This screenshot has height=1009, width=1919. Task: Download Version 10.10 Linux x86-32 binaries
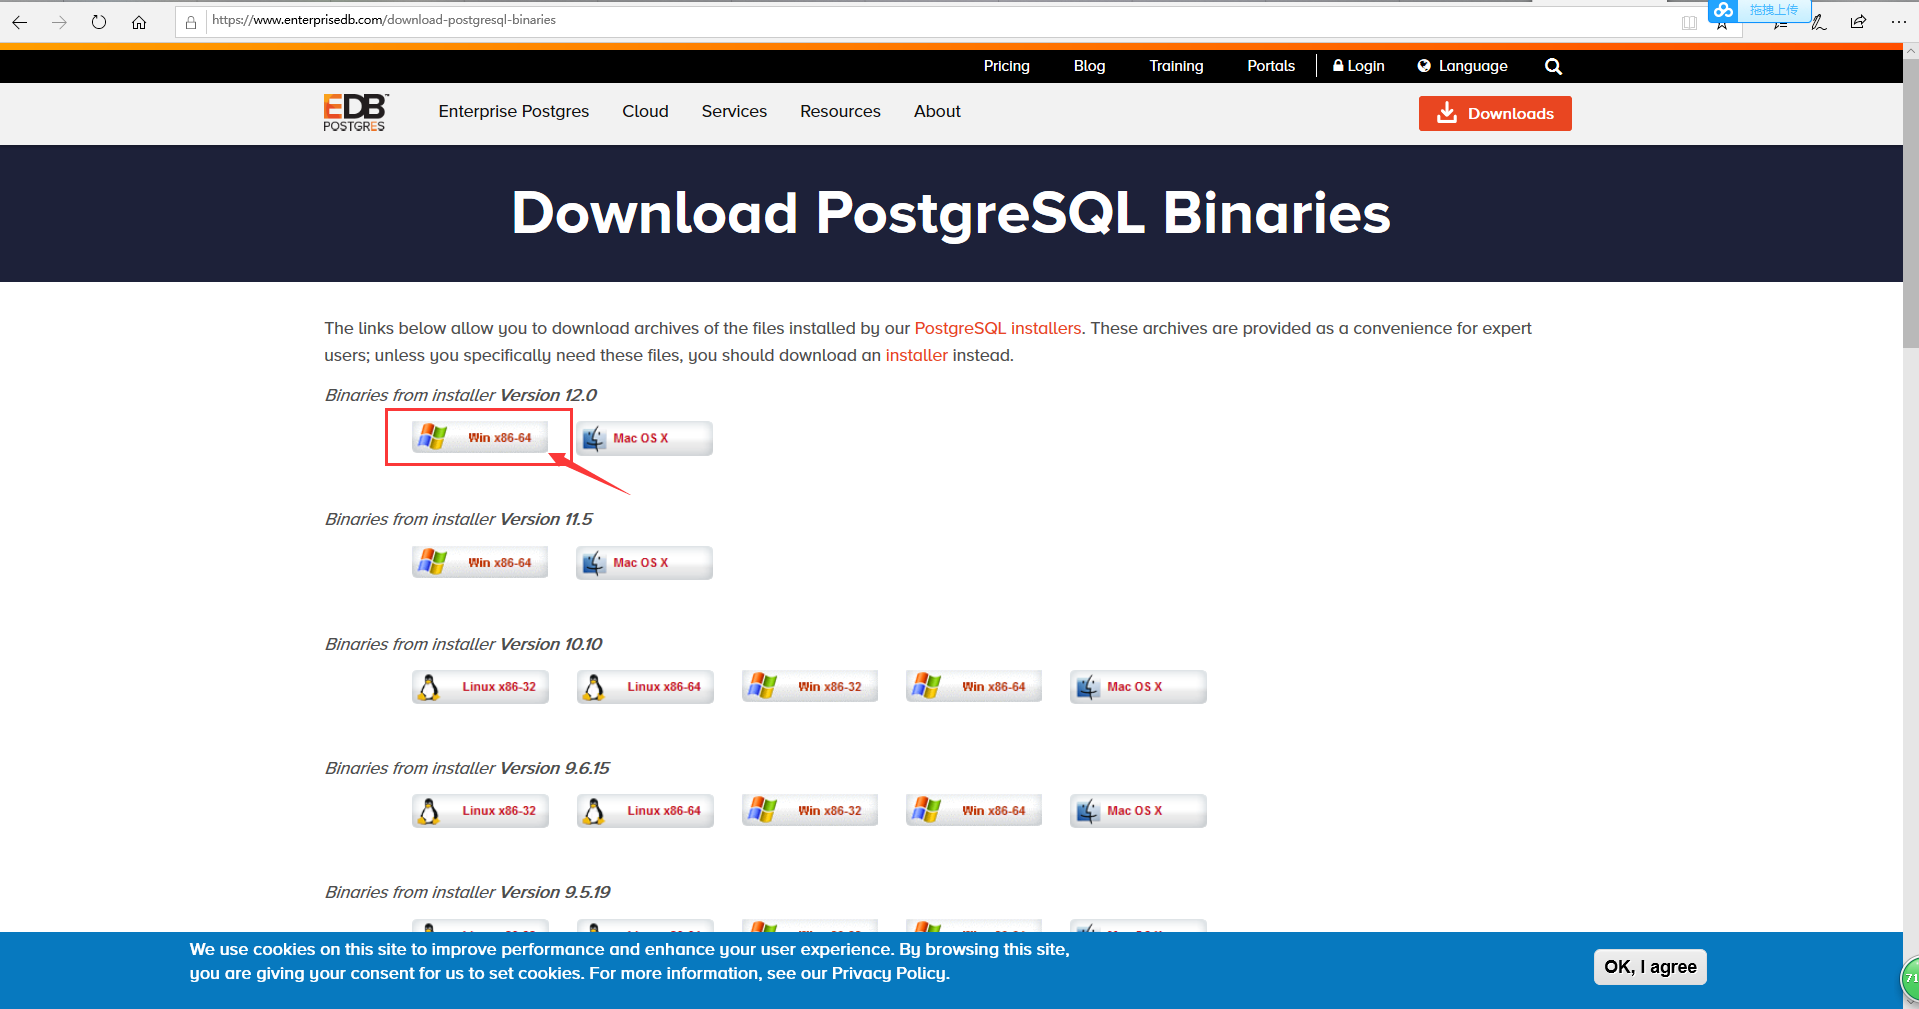coord(480,687)
